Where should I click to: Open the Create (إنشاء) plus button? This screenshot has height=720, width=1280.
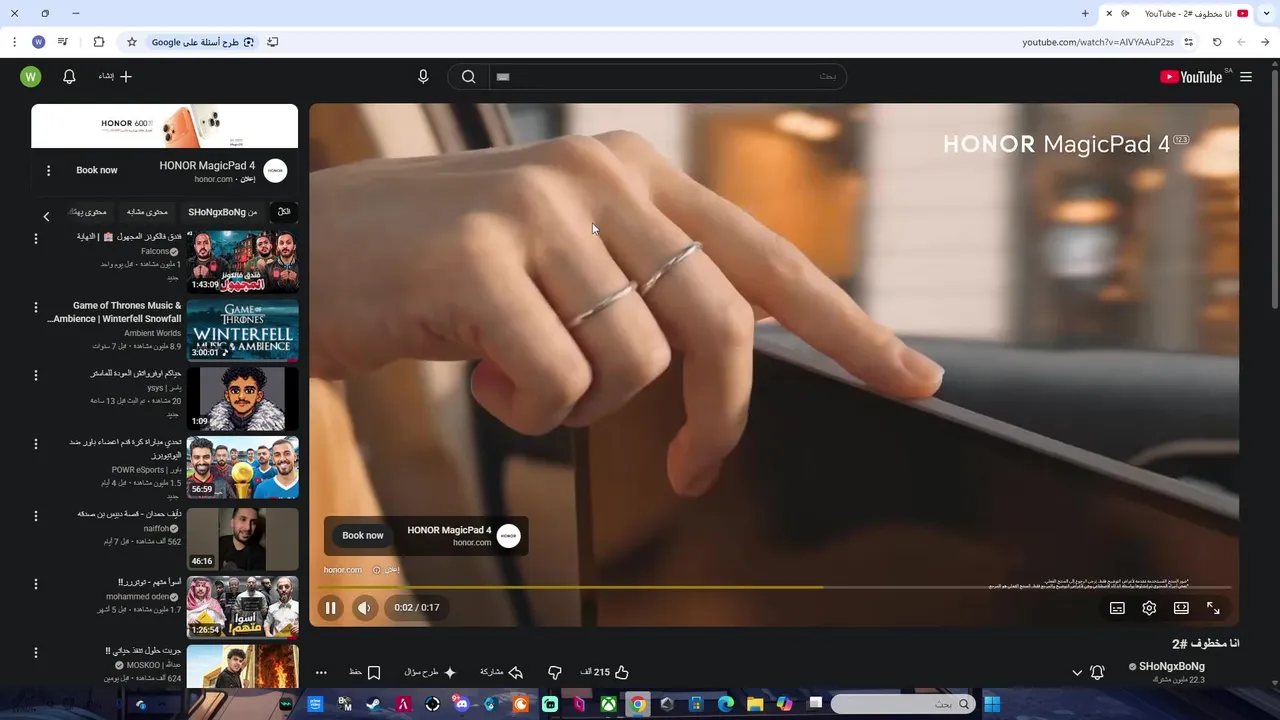coord(115,77)
